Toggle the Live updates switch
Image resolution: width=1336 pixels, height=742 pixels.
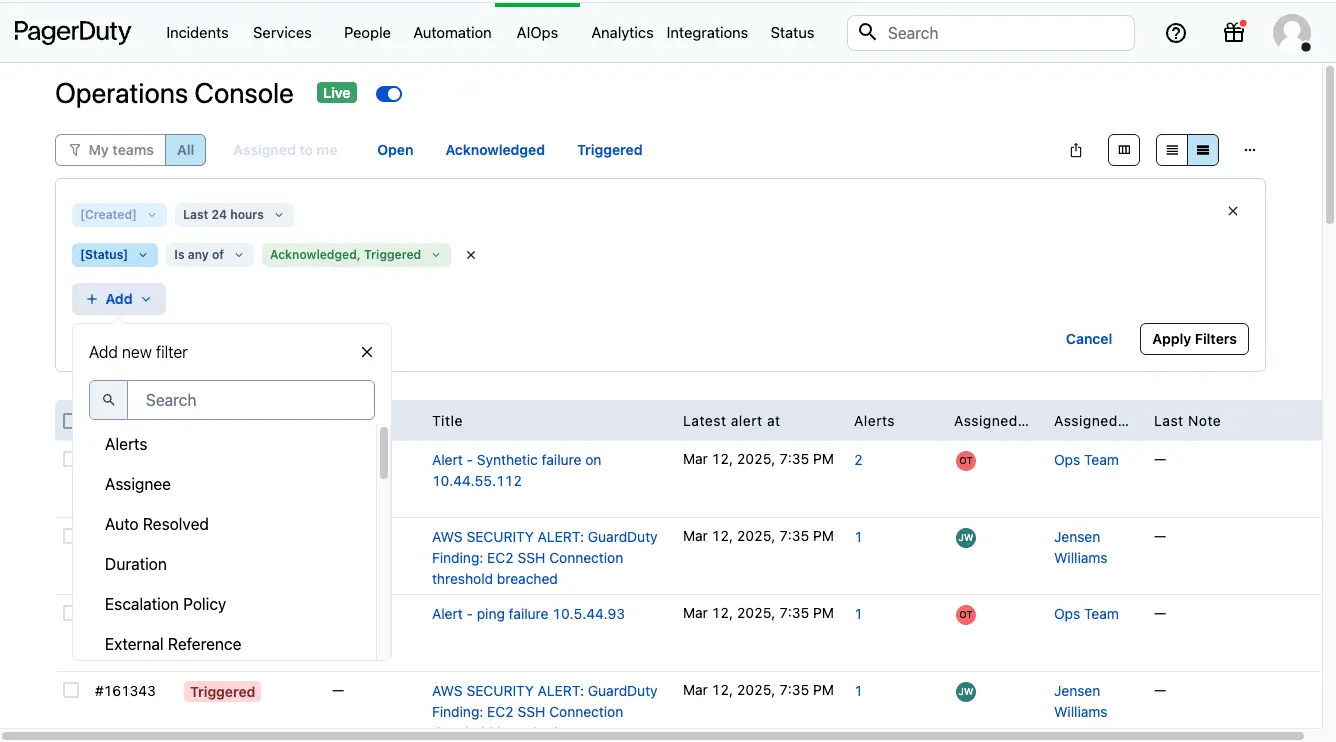click(x=389, y=94)
